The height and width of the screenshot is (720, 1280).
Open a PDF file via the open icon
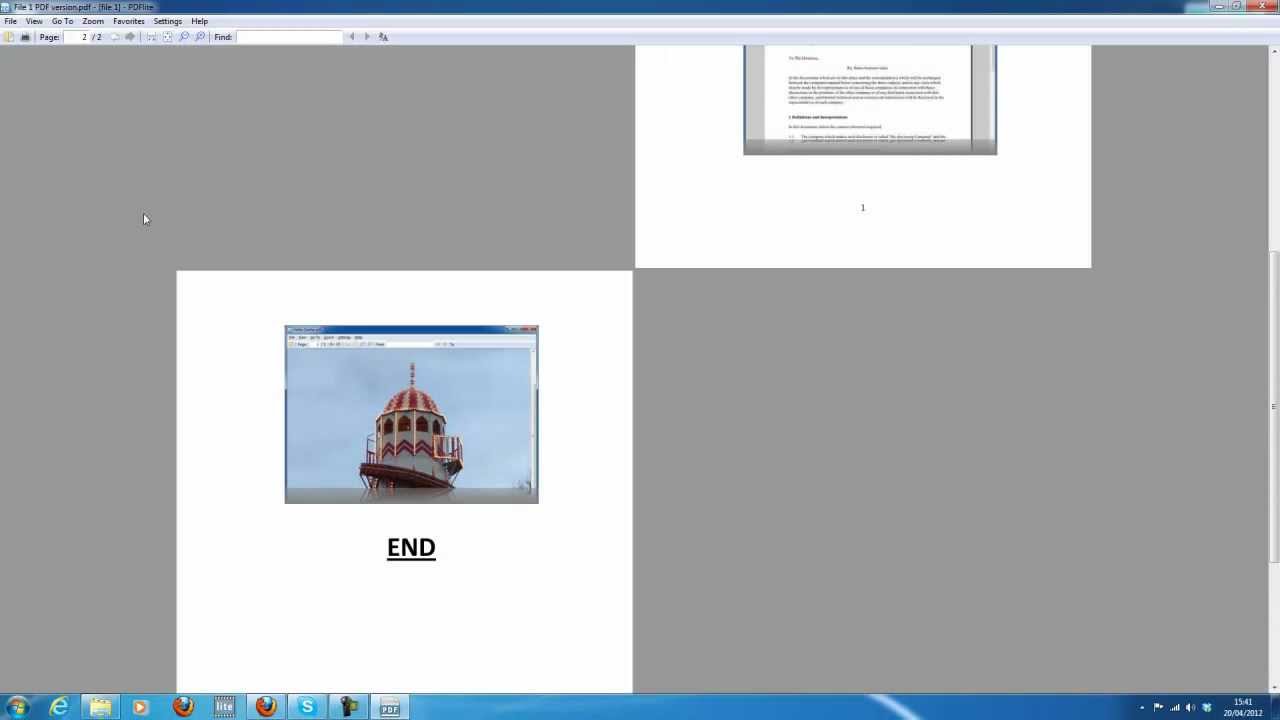[x=10, y=36]
